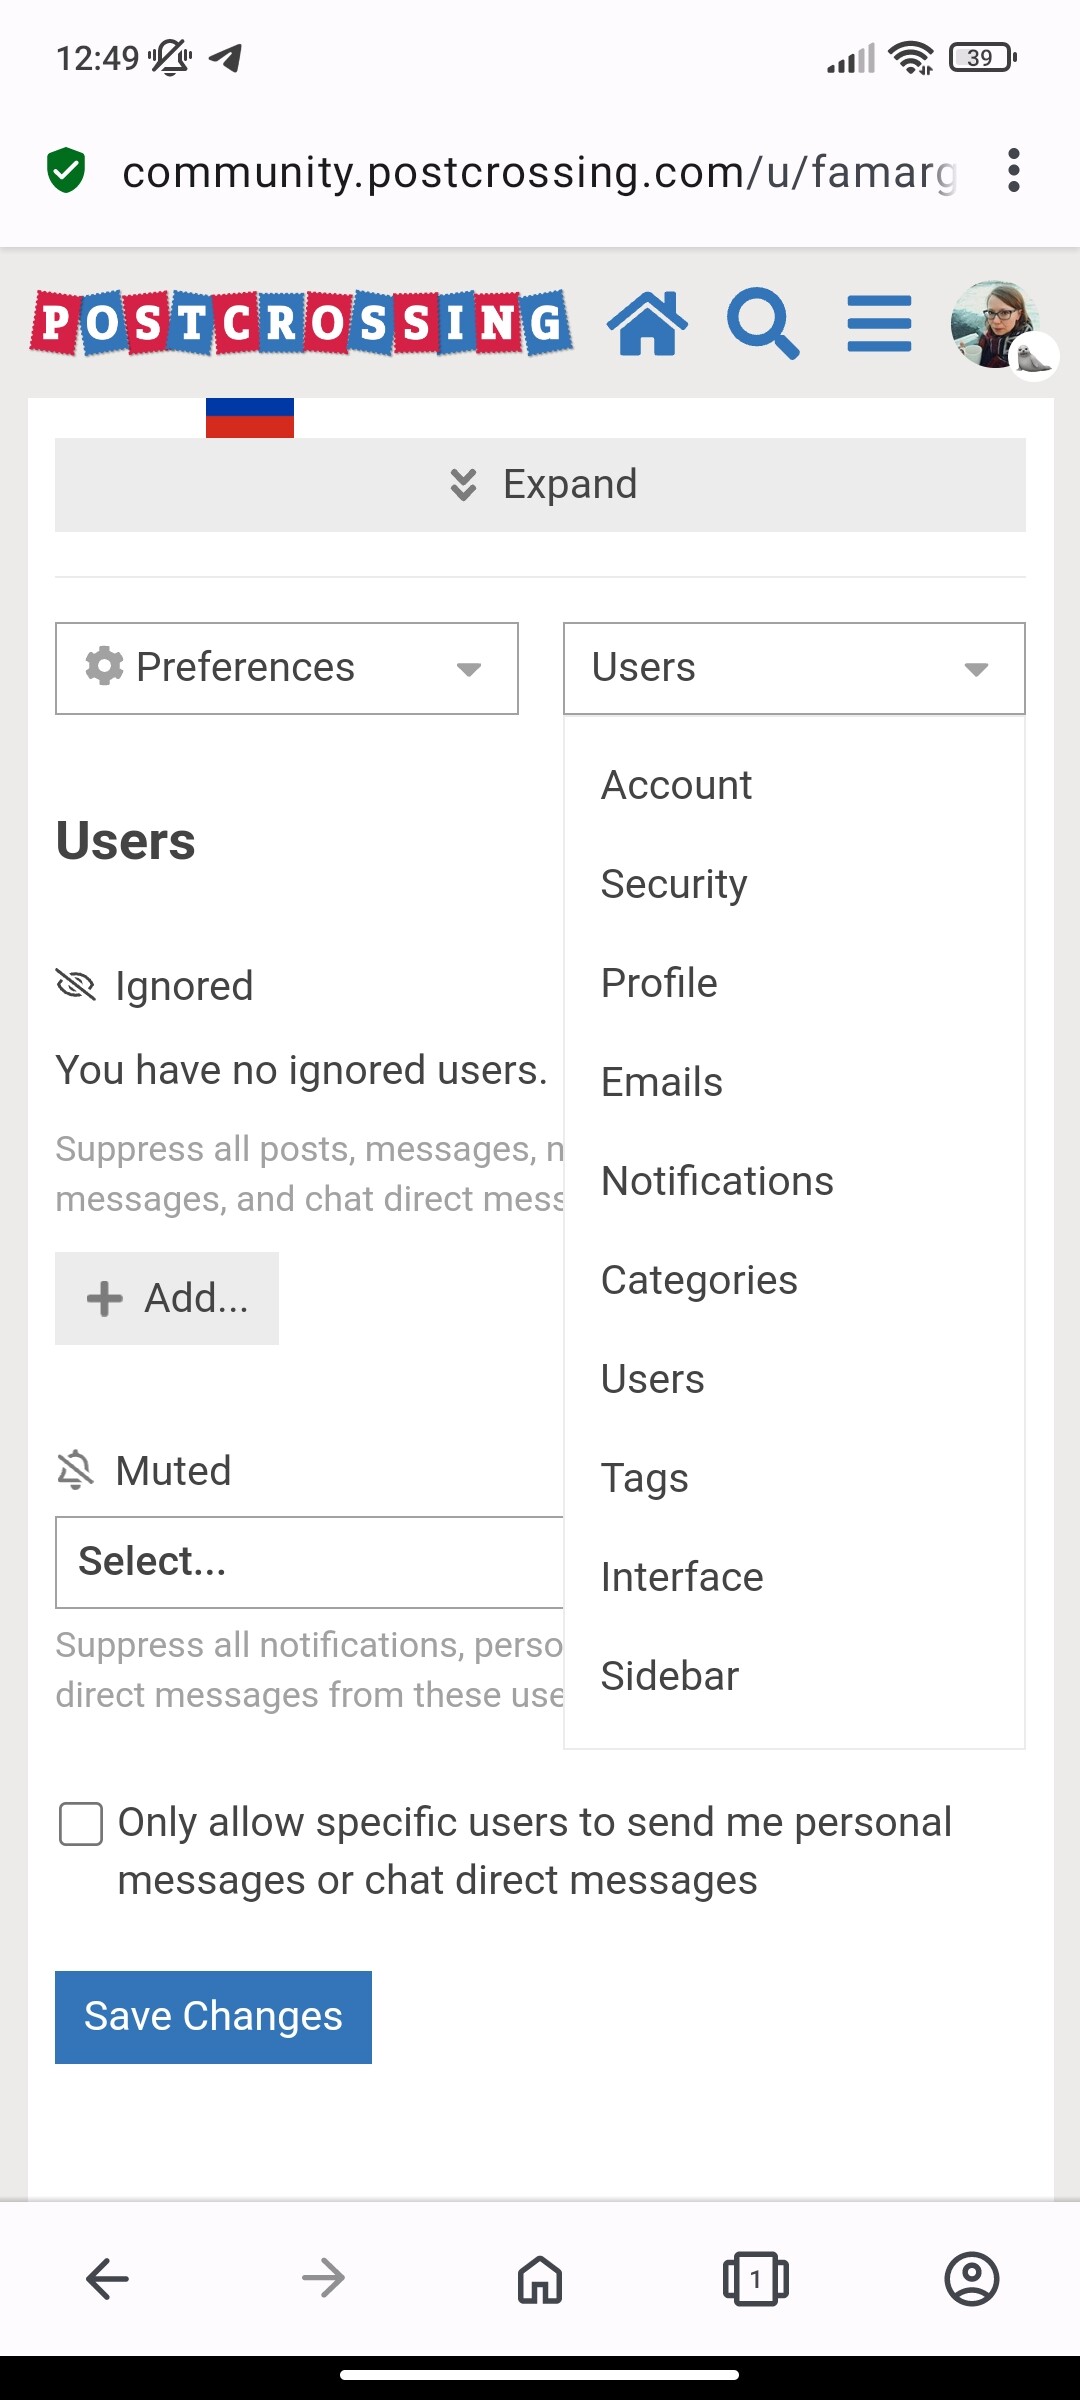Open the Preferences dropdown

[287, 668]
